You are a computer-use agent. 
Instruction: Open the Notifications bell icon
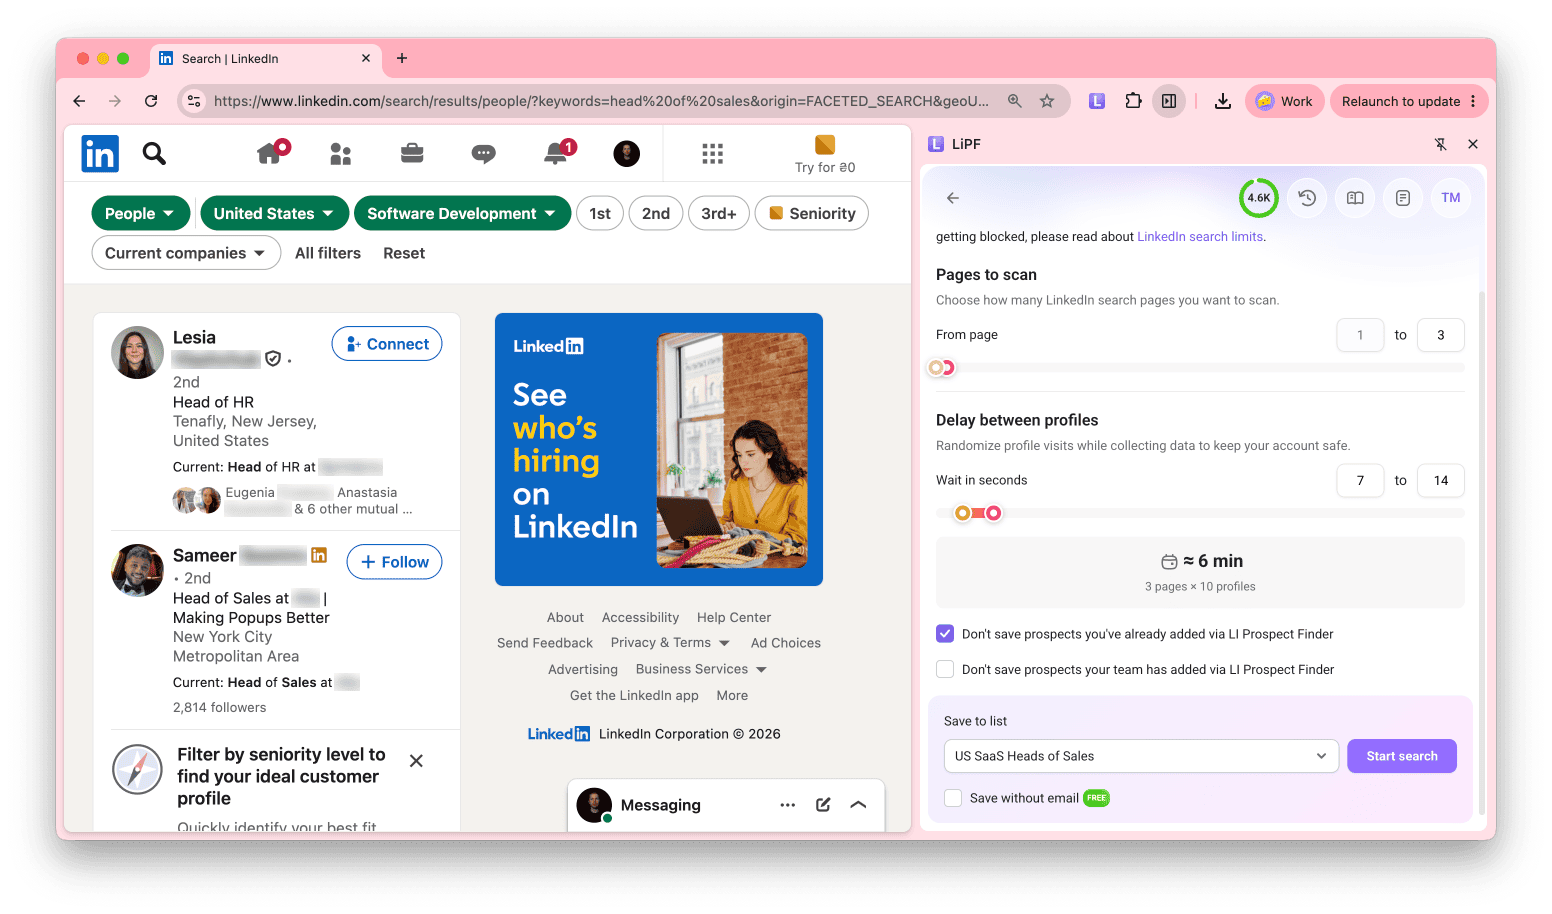557,152
